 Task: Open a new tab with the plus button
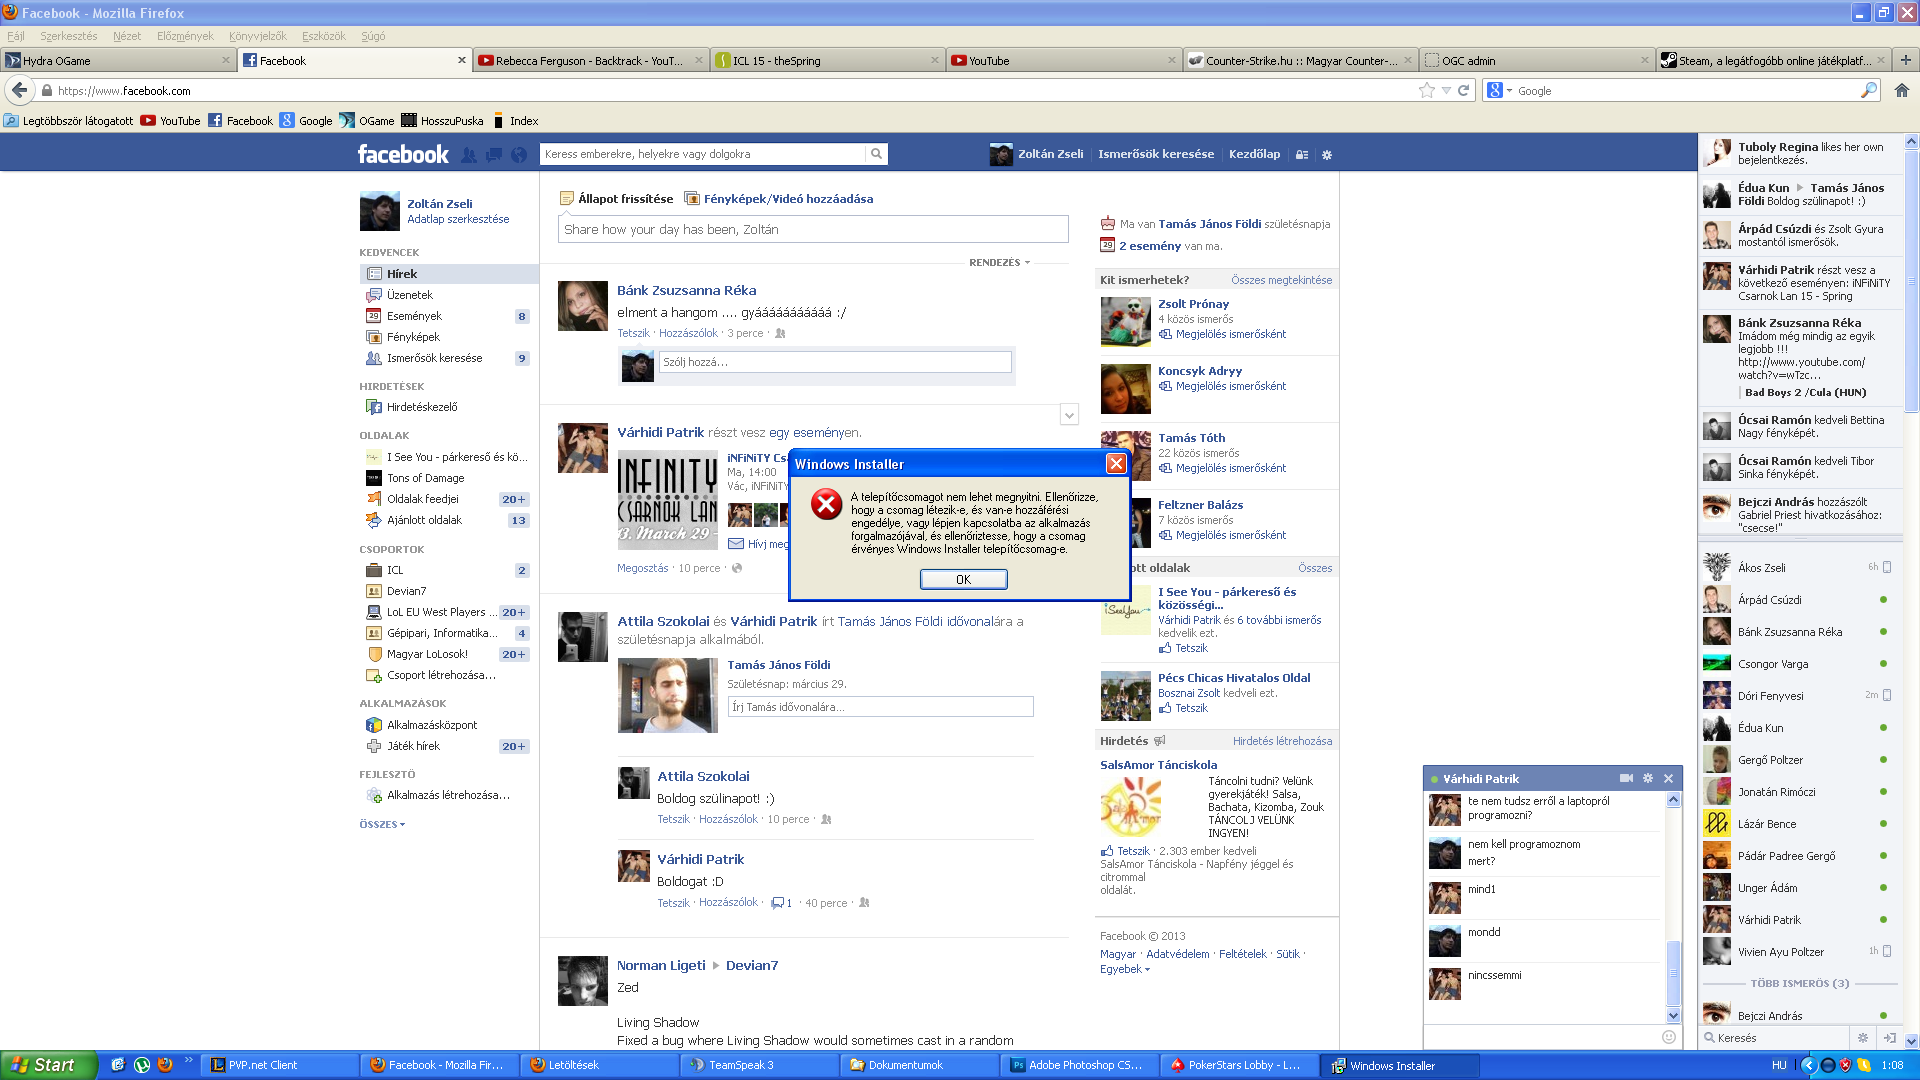coord(1905,60)
